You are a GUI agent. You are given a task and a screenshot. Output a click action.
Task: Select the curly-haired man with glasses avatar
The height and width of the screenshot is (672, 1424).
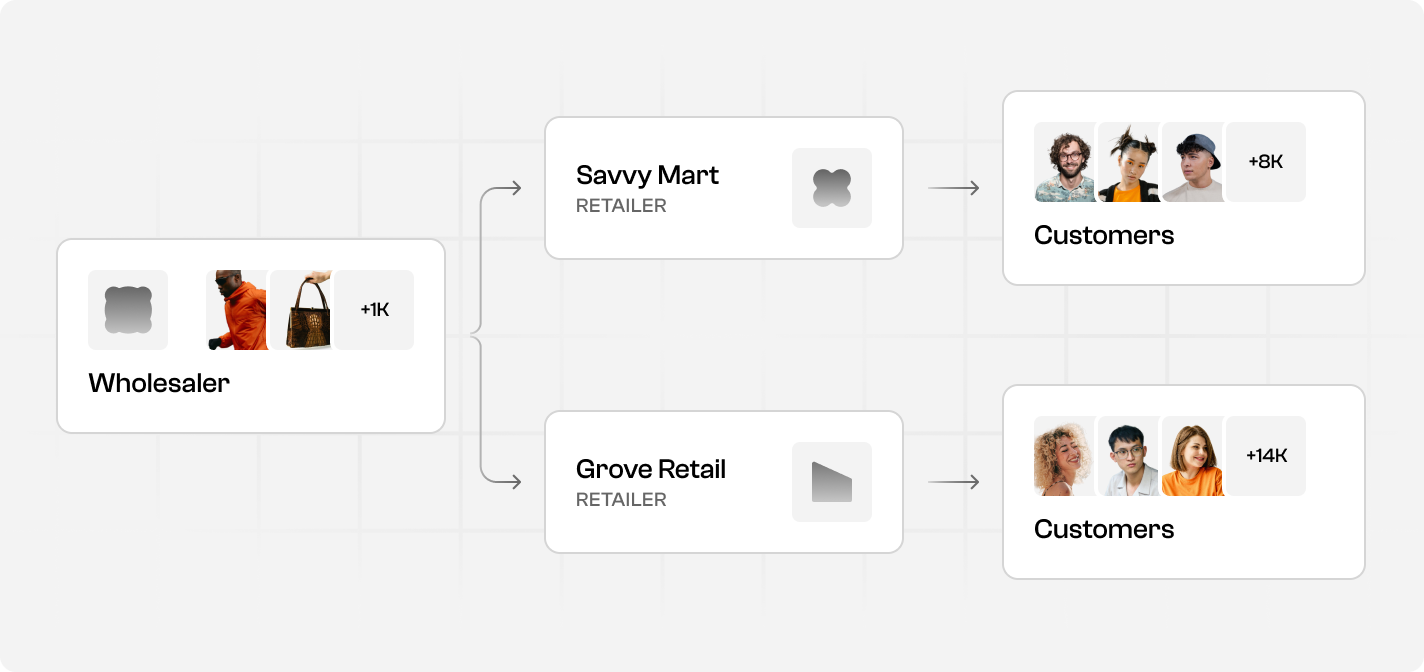point(1065,162)
